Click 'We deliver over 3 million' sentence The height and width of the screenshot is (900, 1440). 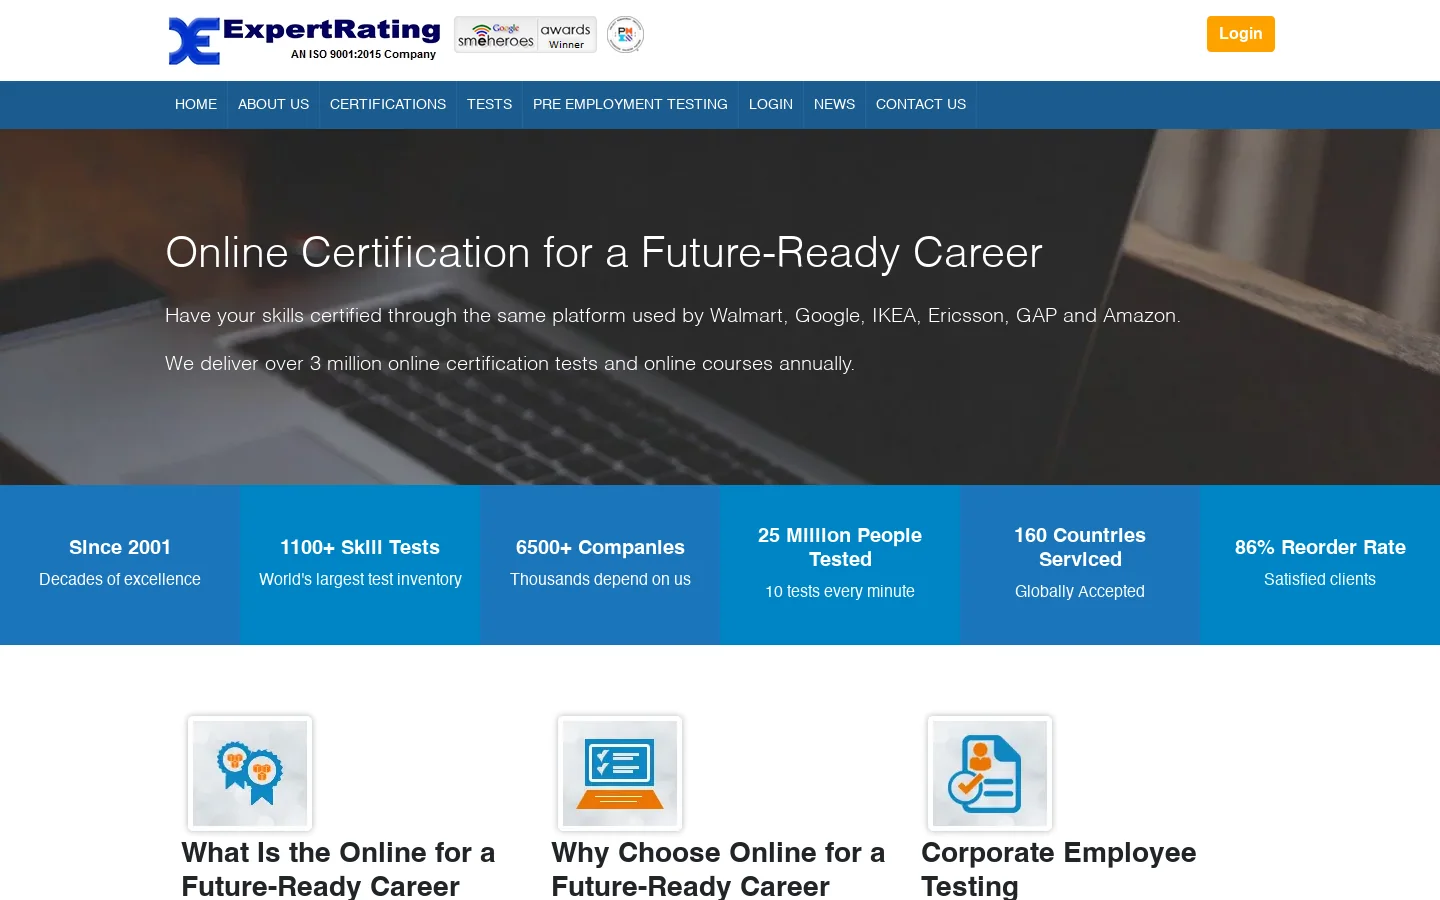click(510, 364)
